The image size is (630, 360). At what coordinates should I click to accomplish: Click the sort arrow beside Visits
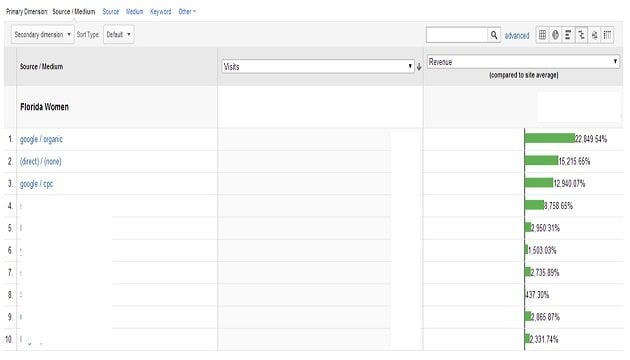(419, 67)
